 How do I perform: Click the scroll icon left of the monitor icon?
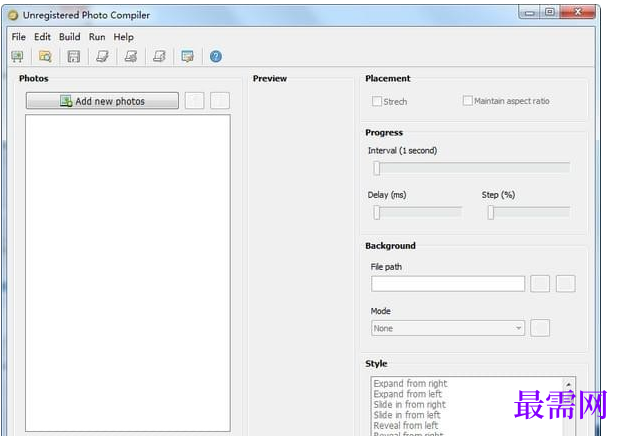[x=159, y=56]
